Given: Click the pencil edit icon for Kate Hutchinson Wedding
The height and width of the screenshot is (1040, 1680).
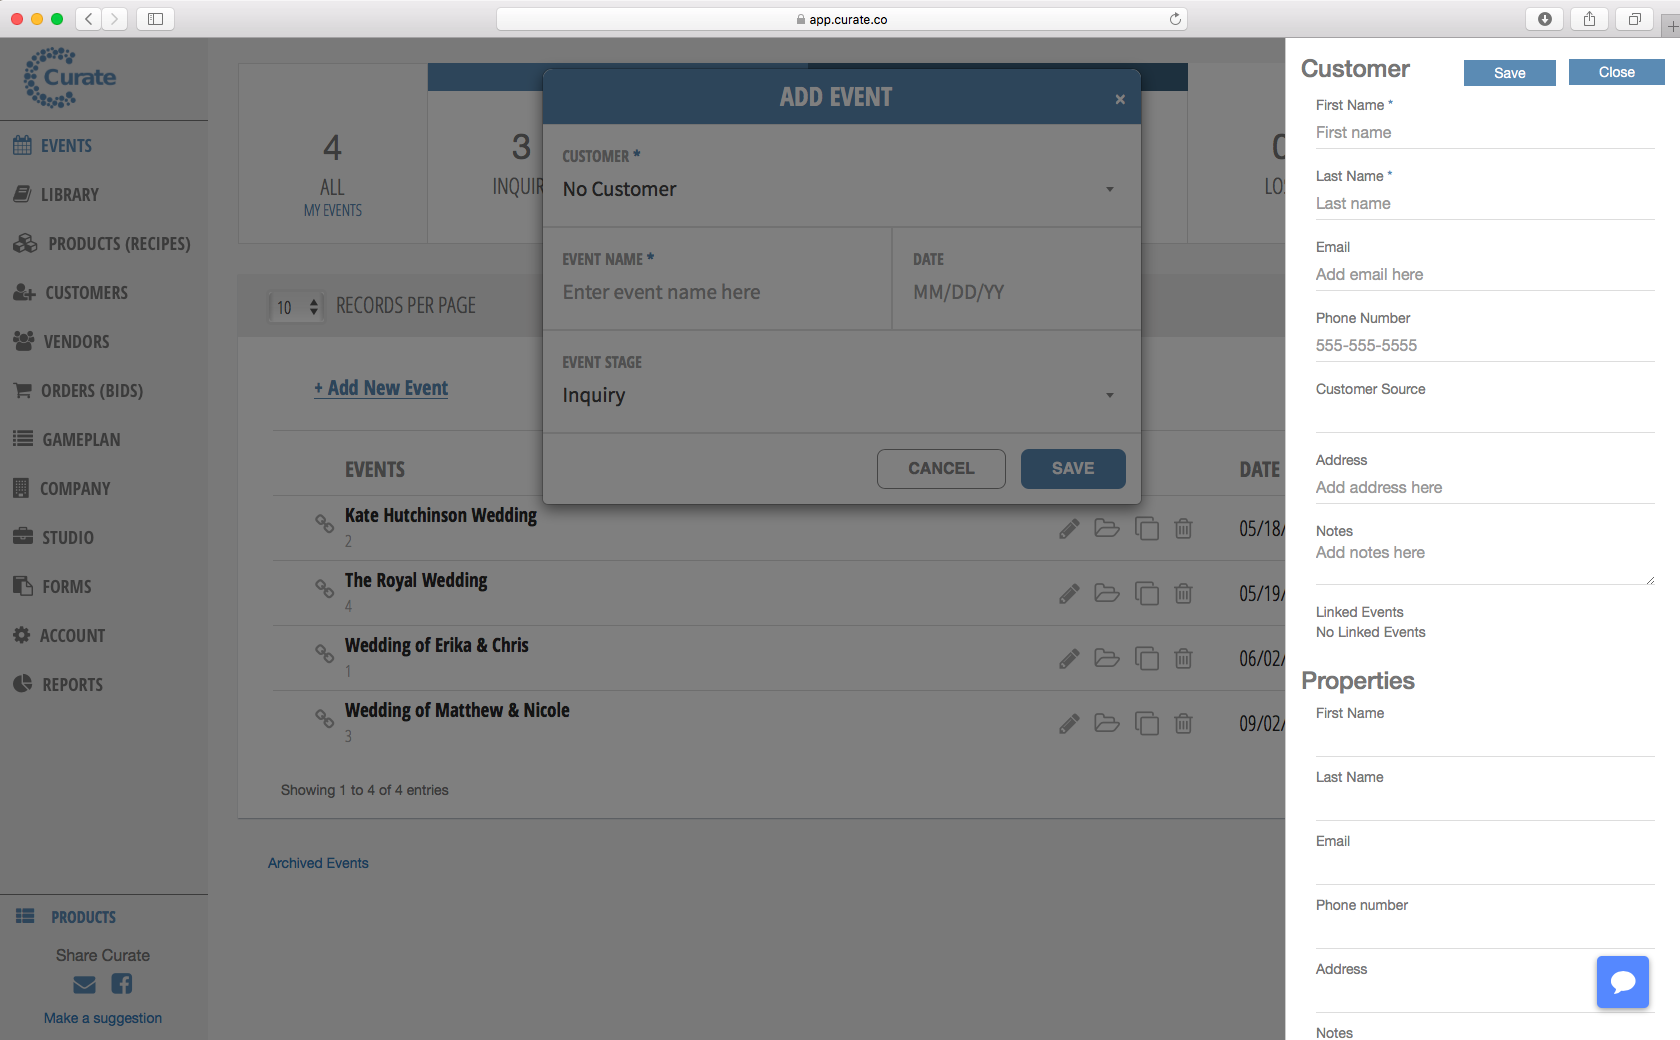Looking at the screenshot, I should (1069, 529).
